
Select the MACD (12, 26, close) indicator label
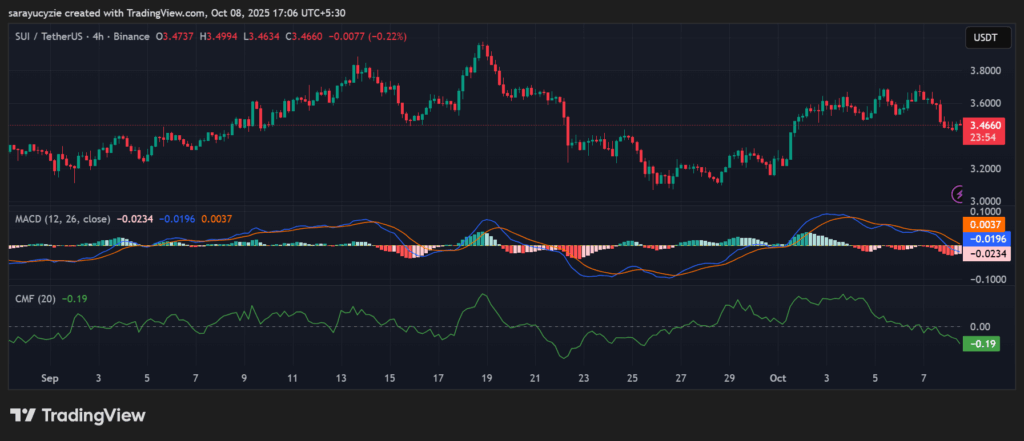(61, 216)
